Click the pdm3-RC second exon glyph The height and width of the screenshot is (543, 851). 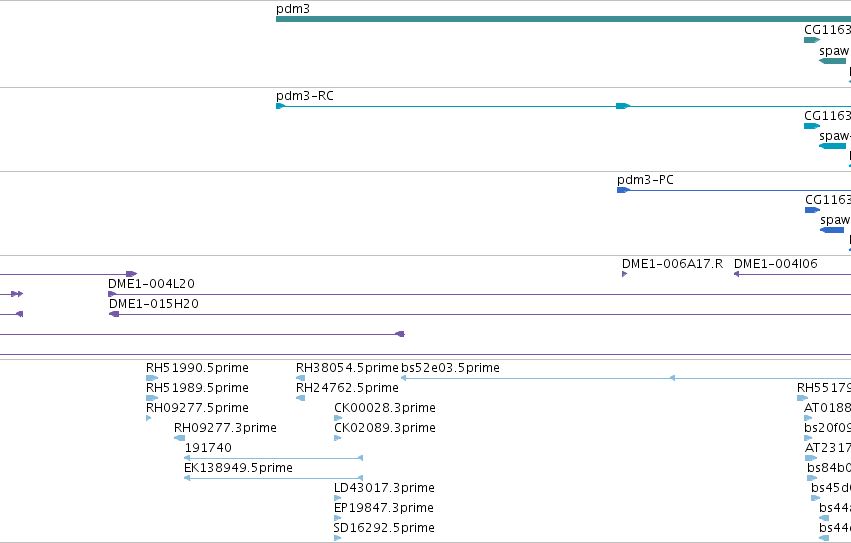click(623, 106)
